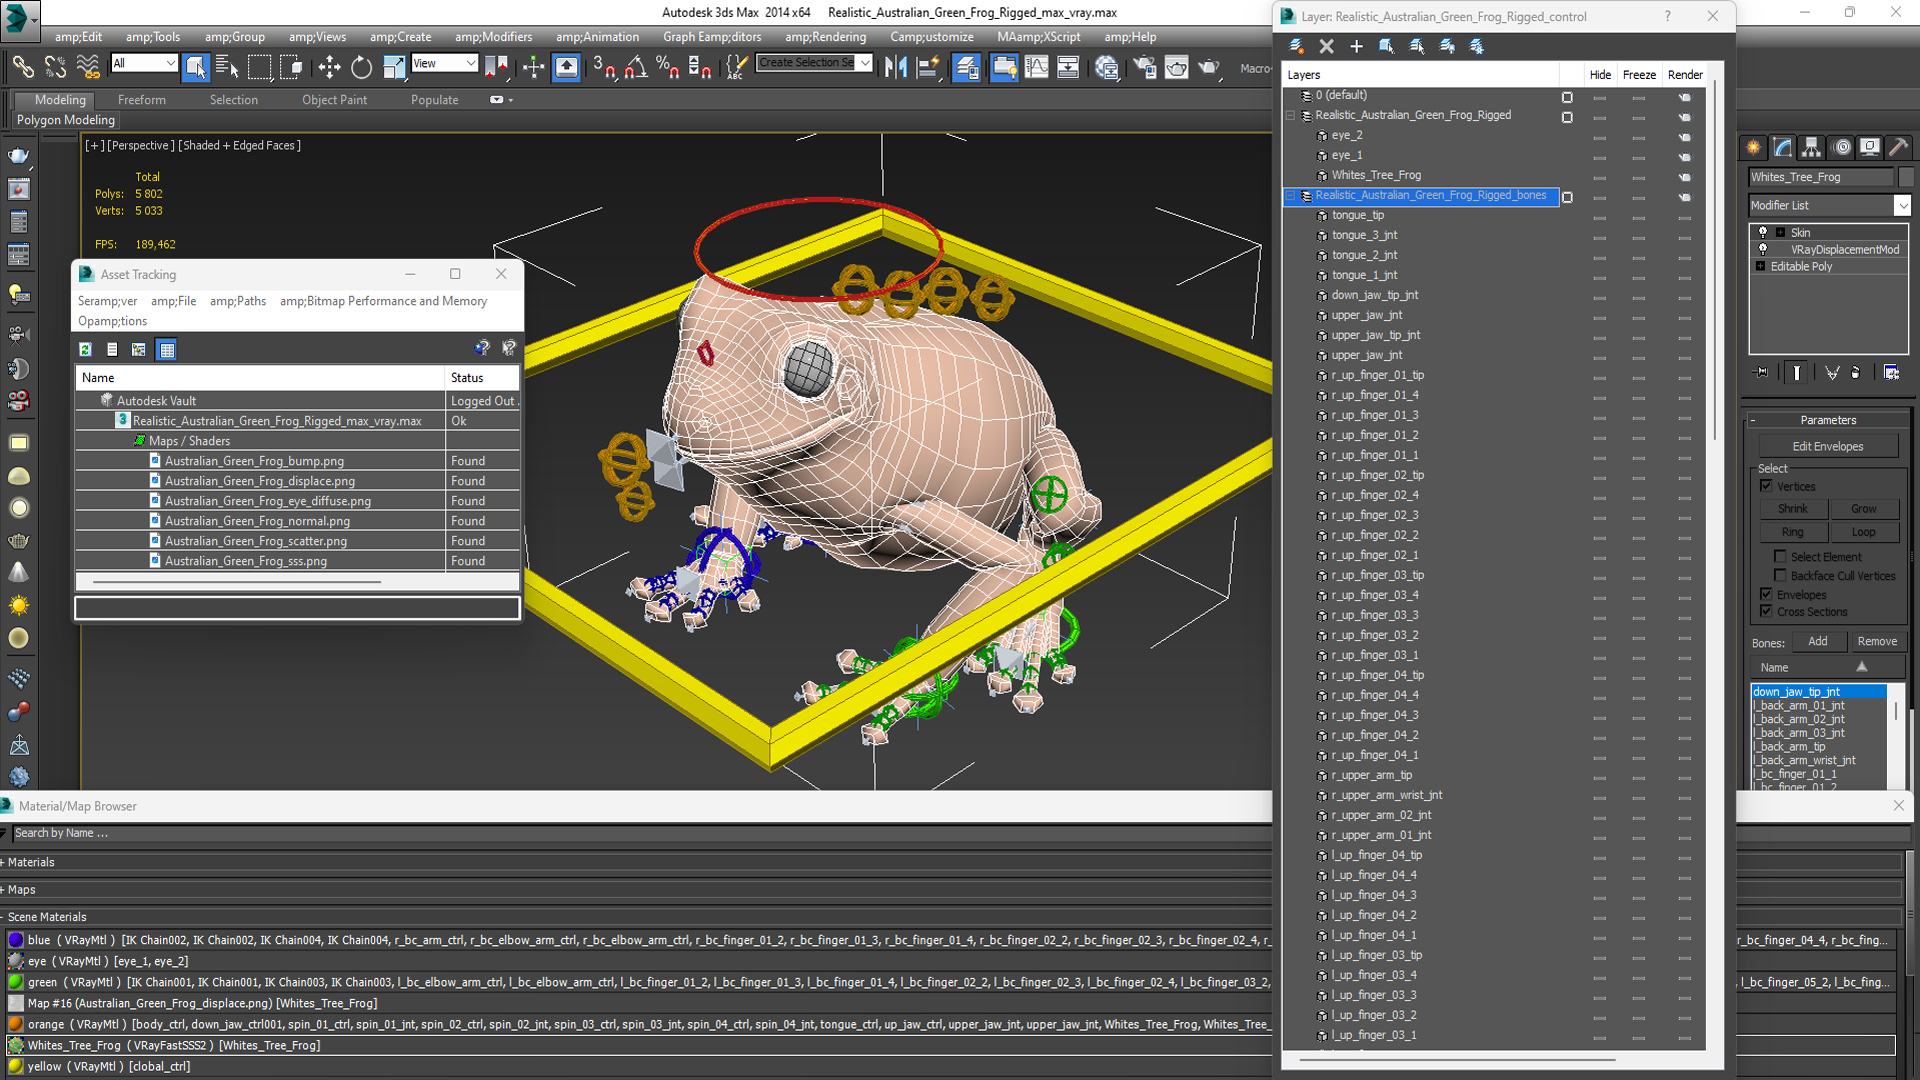Click the Select and Link tool icon
The image size is (1920, 1080).
pyautogui.click(x=22, y=67)
